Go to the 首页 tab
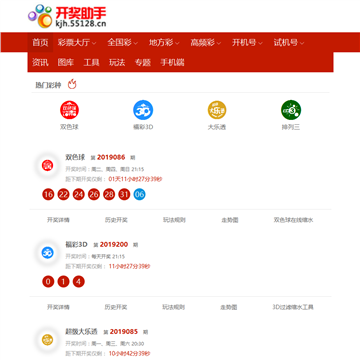The image size is (360, 360). (x=40, y=42)
